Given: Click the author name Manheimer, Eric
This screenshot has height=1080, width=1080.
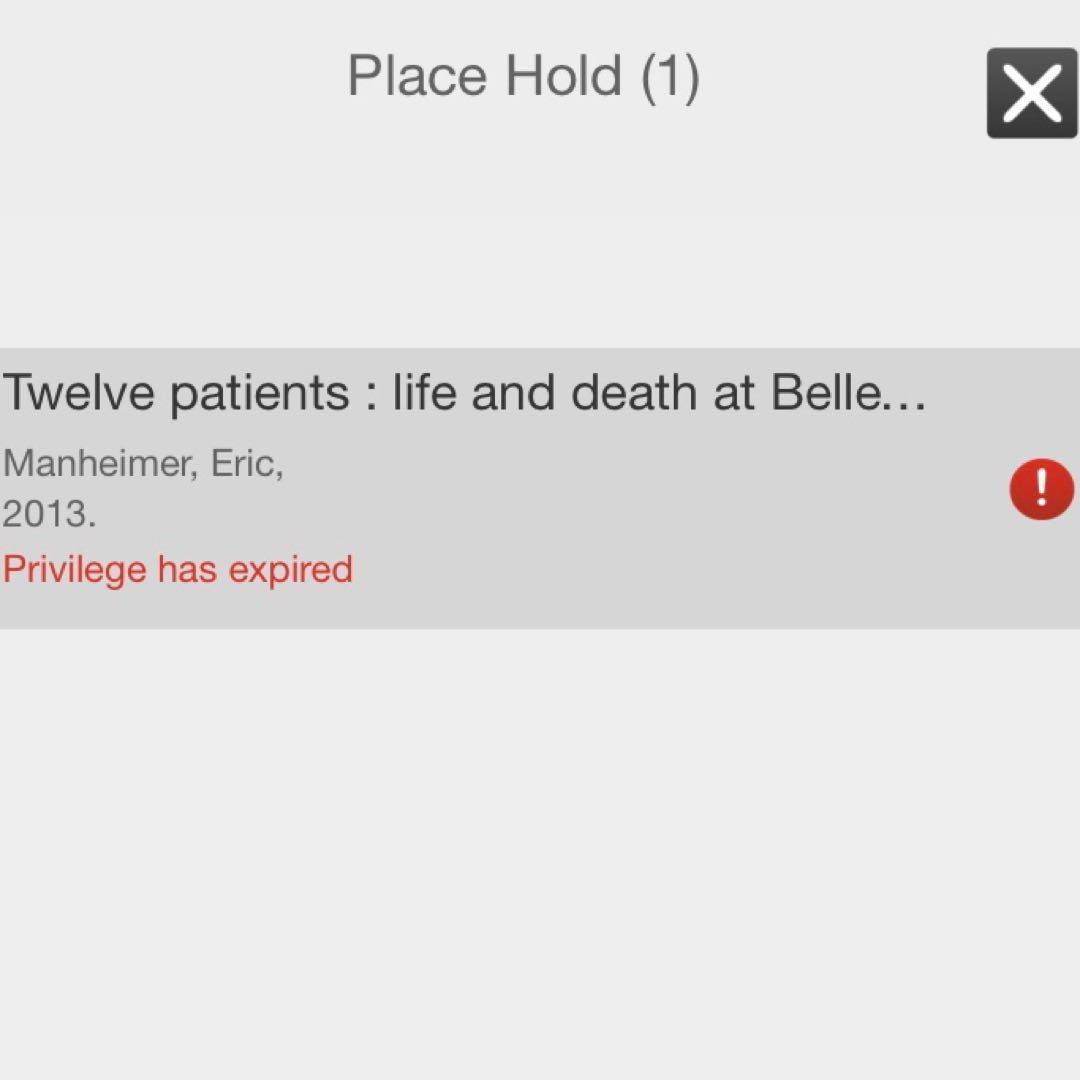Looking at the screenshot, I should point(143,464).
